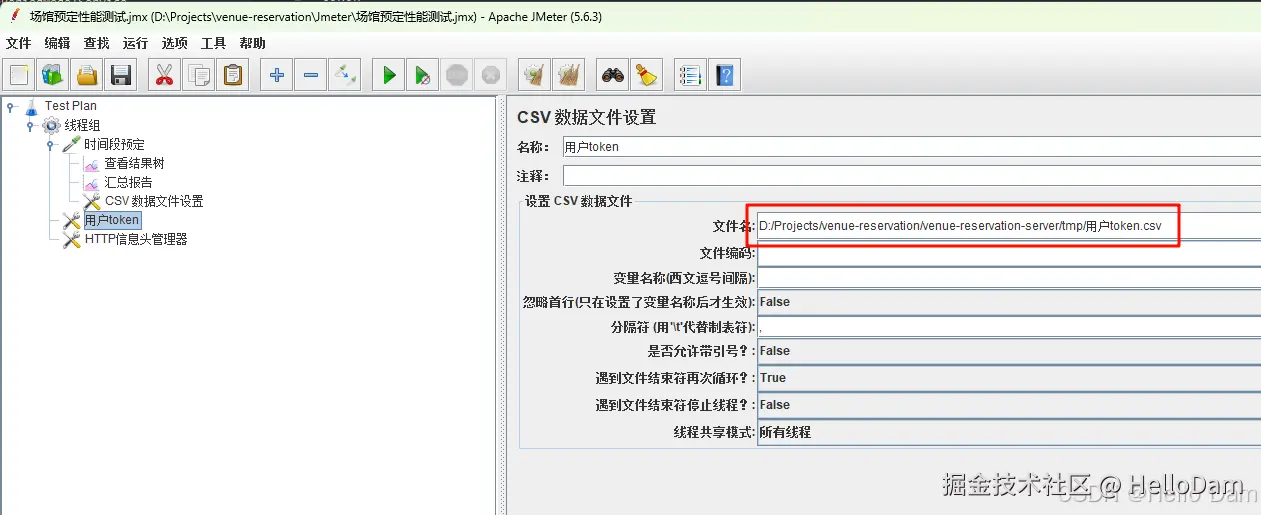Open the 遇到文件结束符再次循环 True dropdown
Image resolution: width=1261 pixels, height=515 pixels.
point(1009,378)
